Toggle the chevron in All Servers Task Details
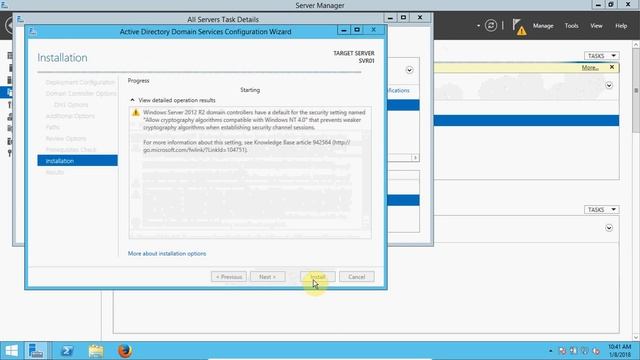The image size is (640, 360). [x=409, y=70]
